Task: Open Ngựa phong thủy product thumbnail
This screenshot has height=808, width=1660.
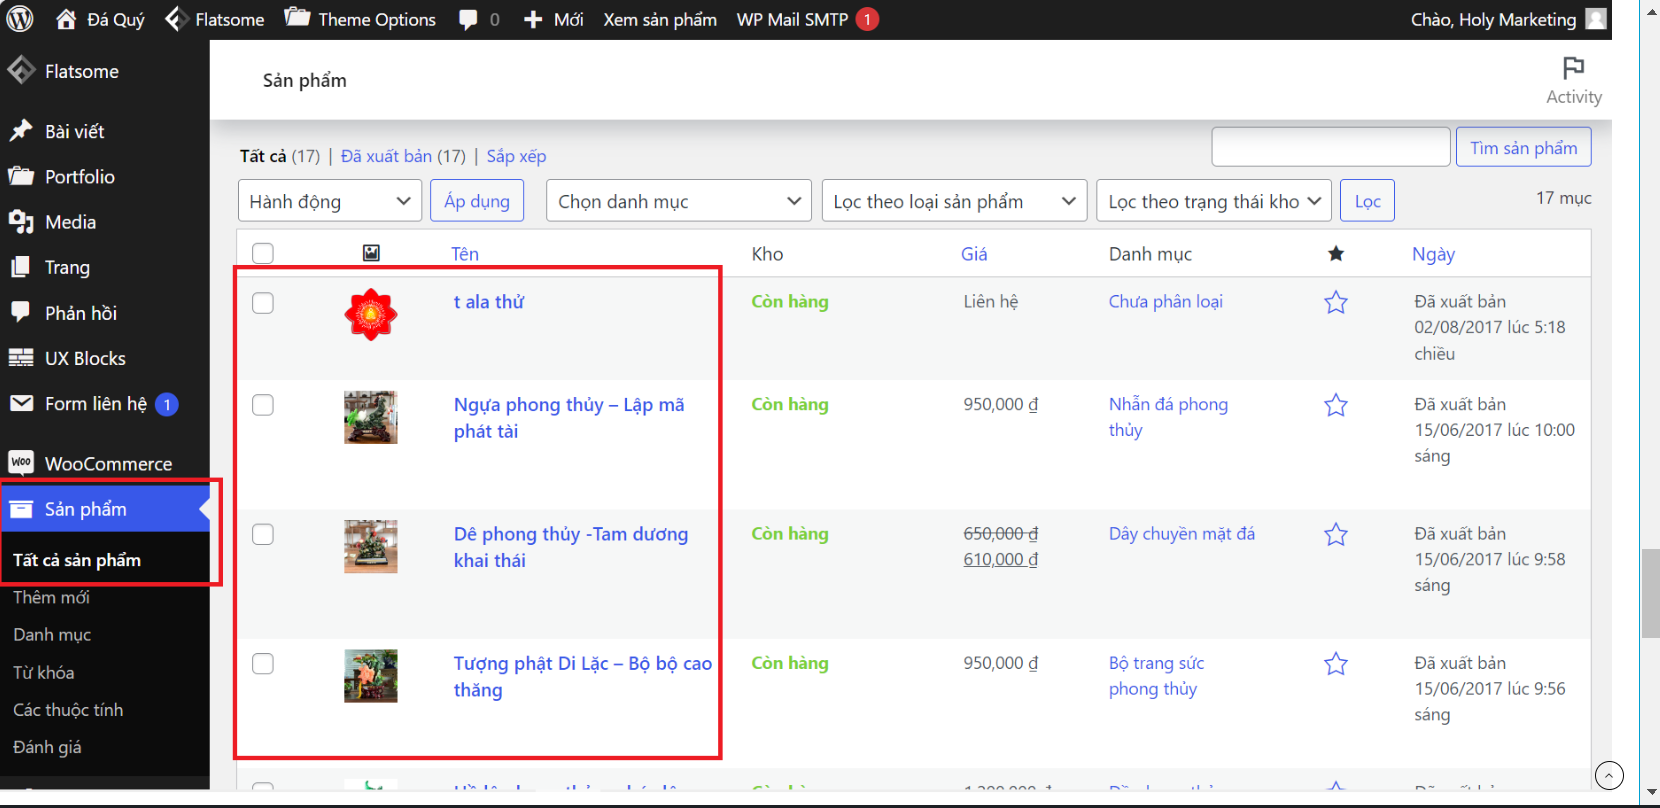Action: click(370, 417)
